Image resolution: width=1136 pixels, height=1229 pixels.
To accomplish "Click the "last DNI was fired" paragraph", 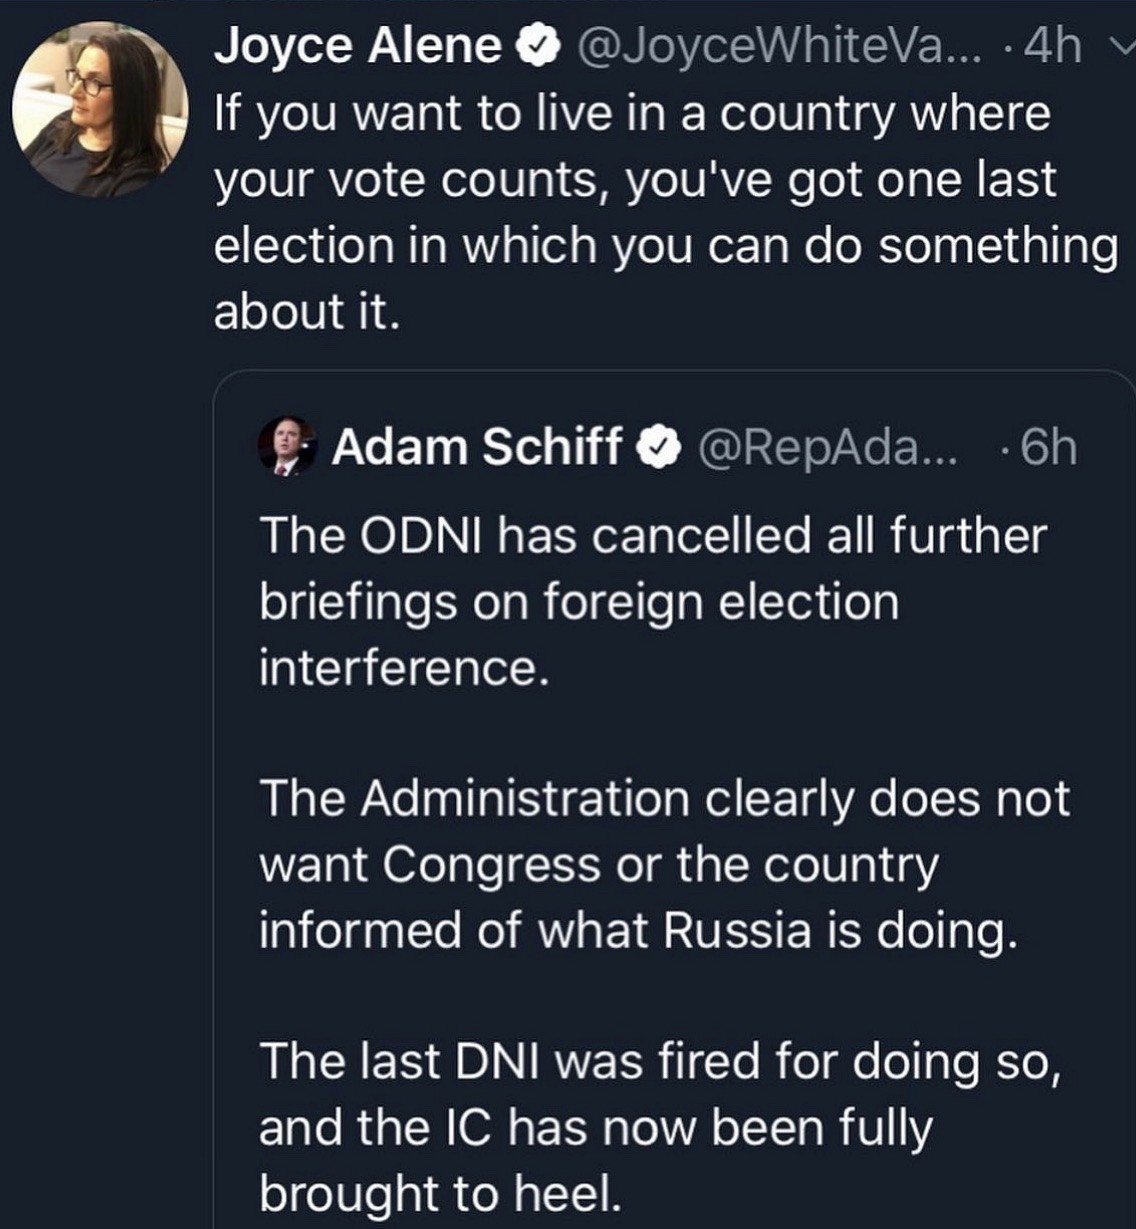I will [x=660, y=1127].
